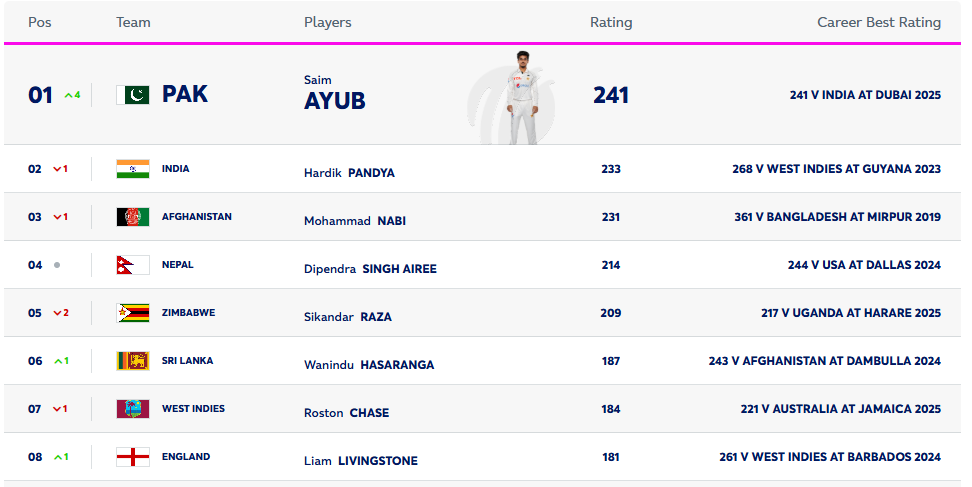Click the Sri Lanka flag icon

click(x=132, y=361)
